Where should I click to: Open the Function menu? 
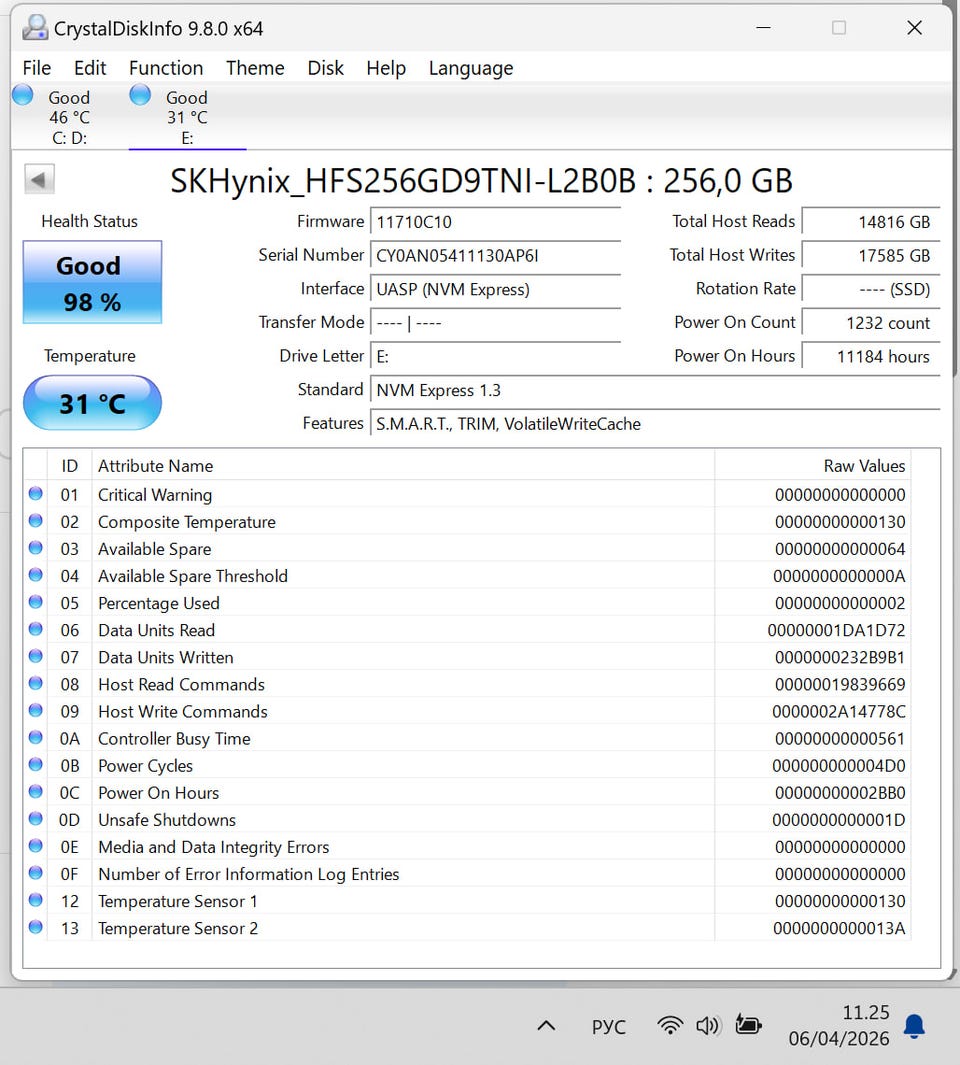(x=166, y=68)
